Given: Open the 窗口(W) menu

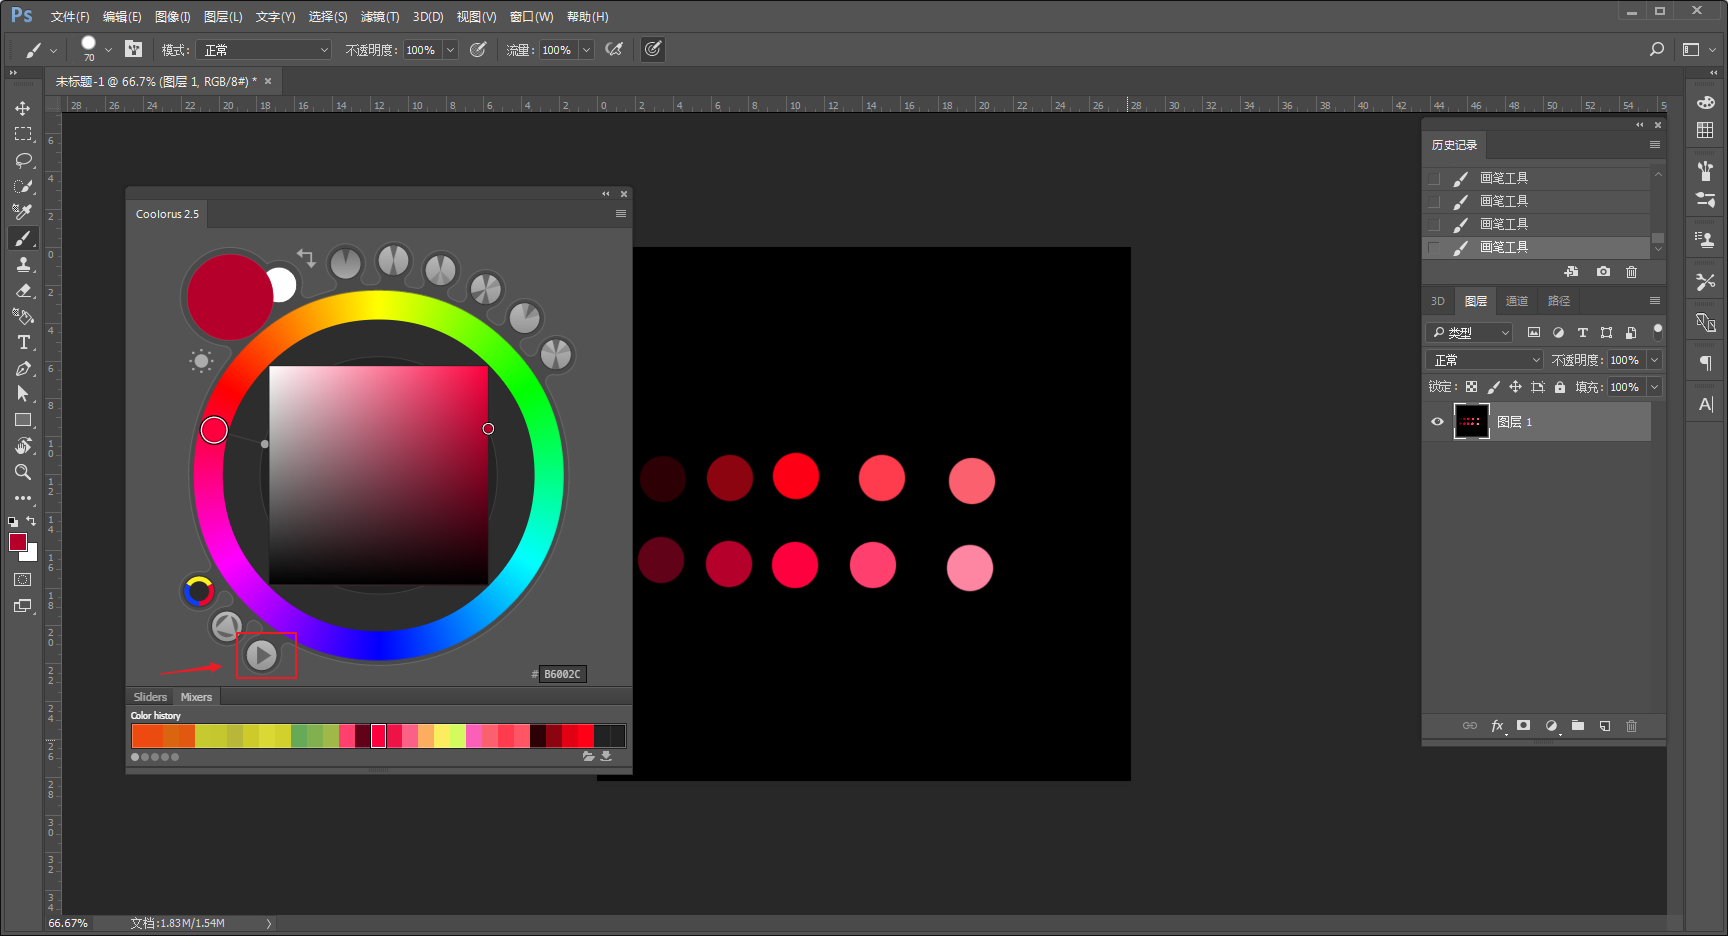Looking at the screenshot, I should [x=531, y=17].
